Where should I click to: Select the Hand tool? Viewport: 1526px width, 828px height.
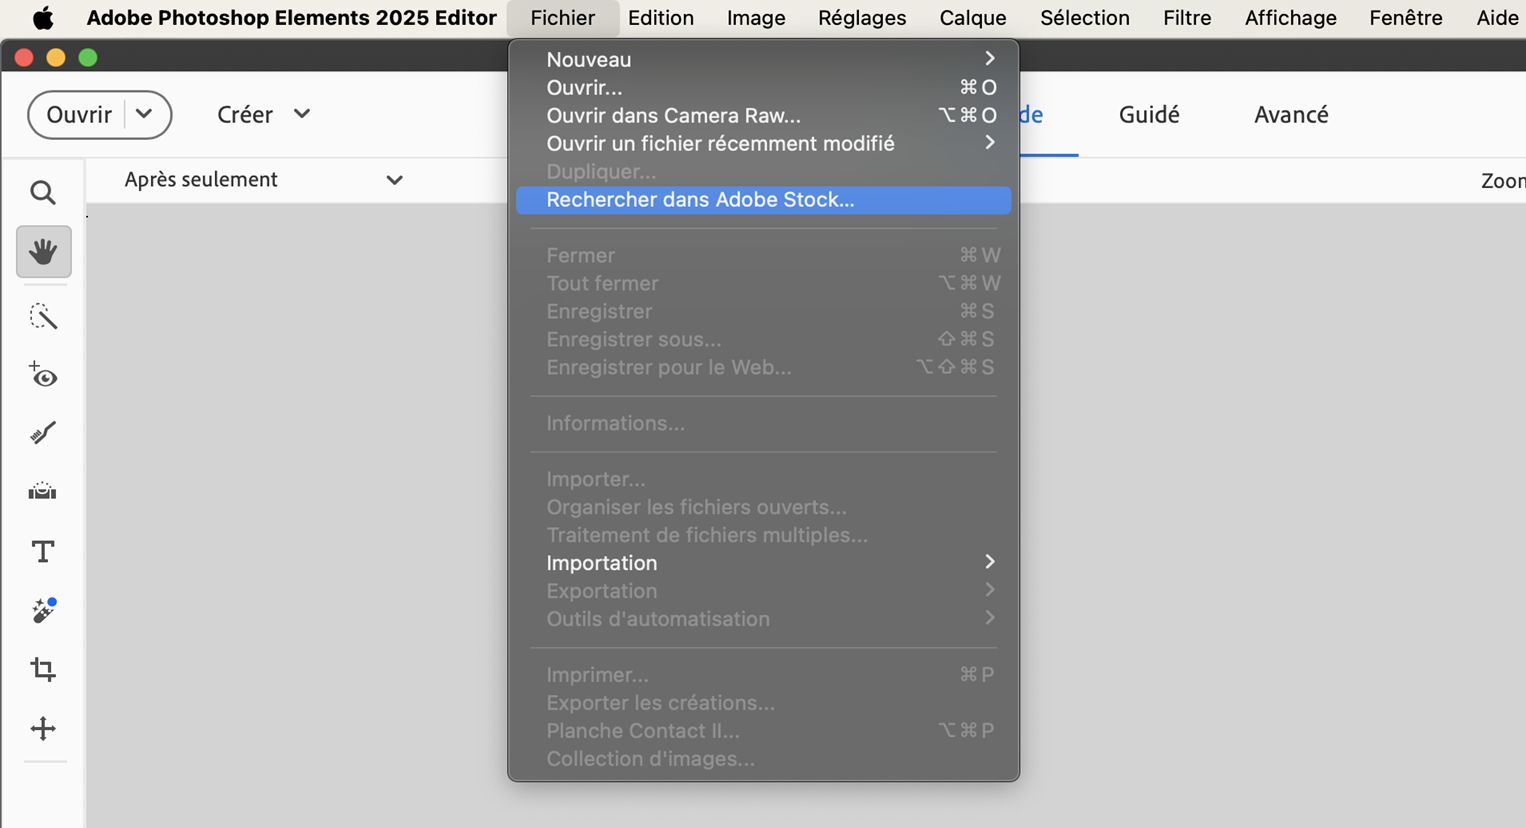tap(43, 251)
